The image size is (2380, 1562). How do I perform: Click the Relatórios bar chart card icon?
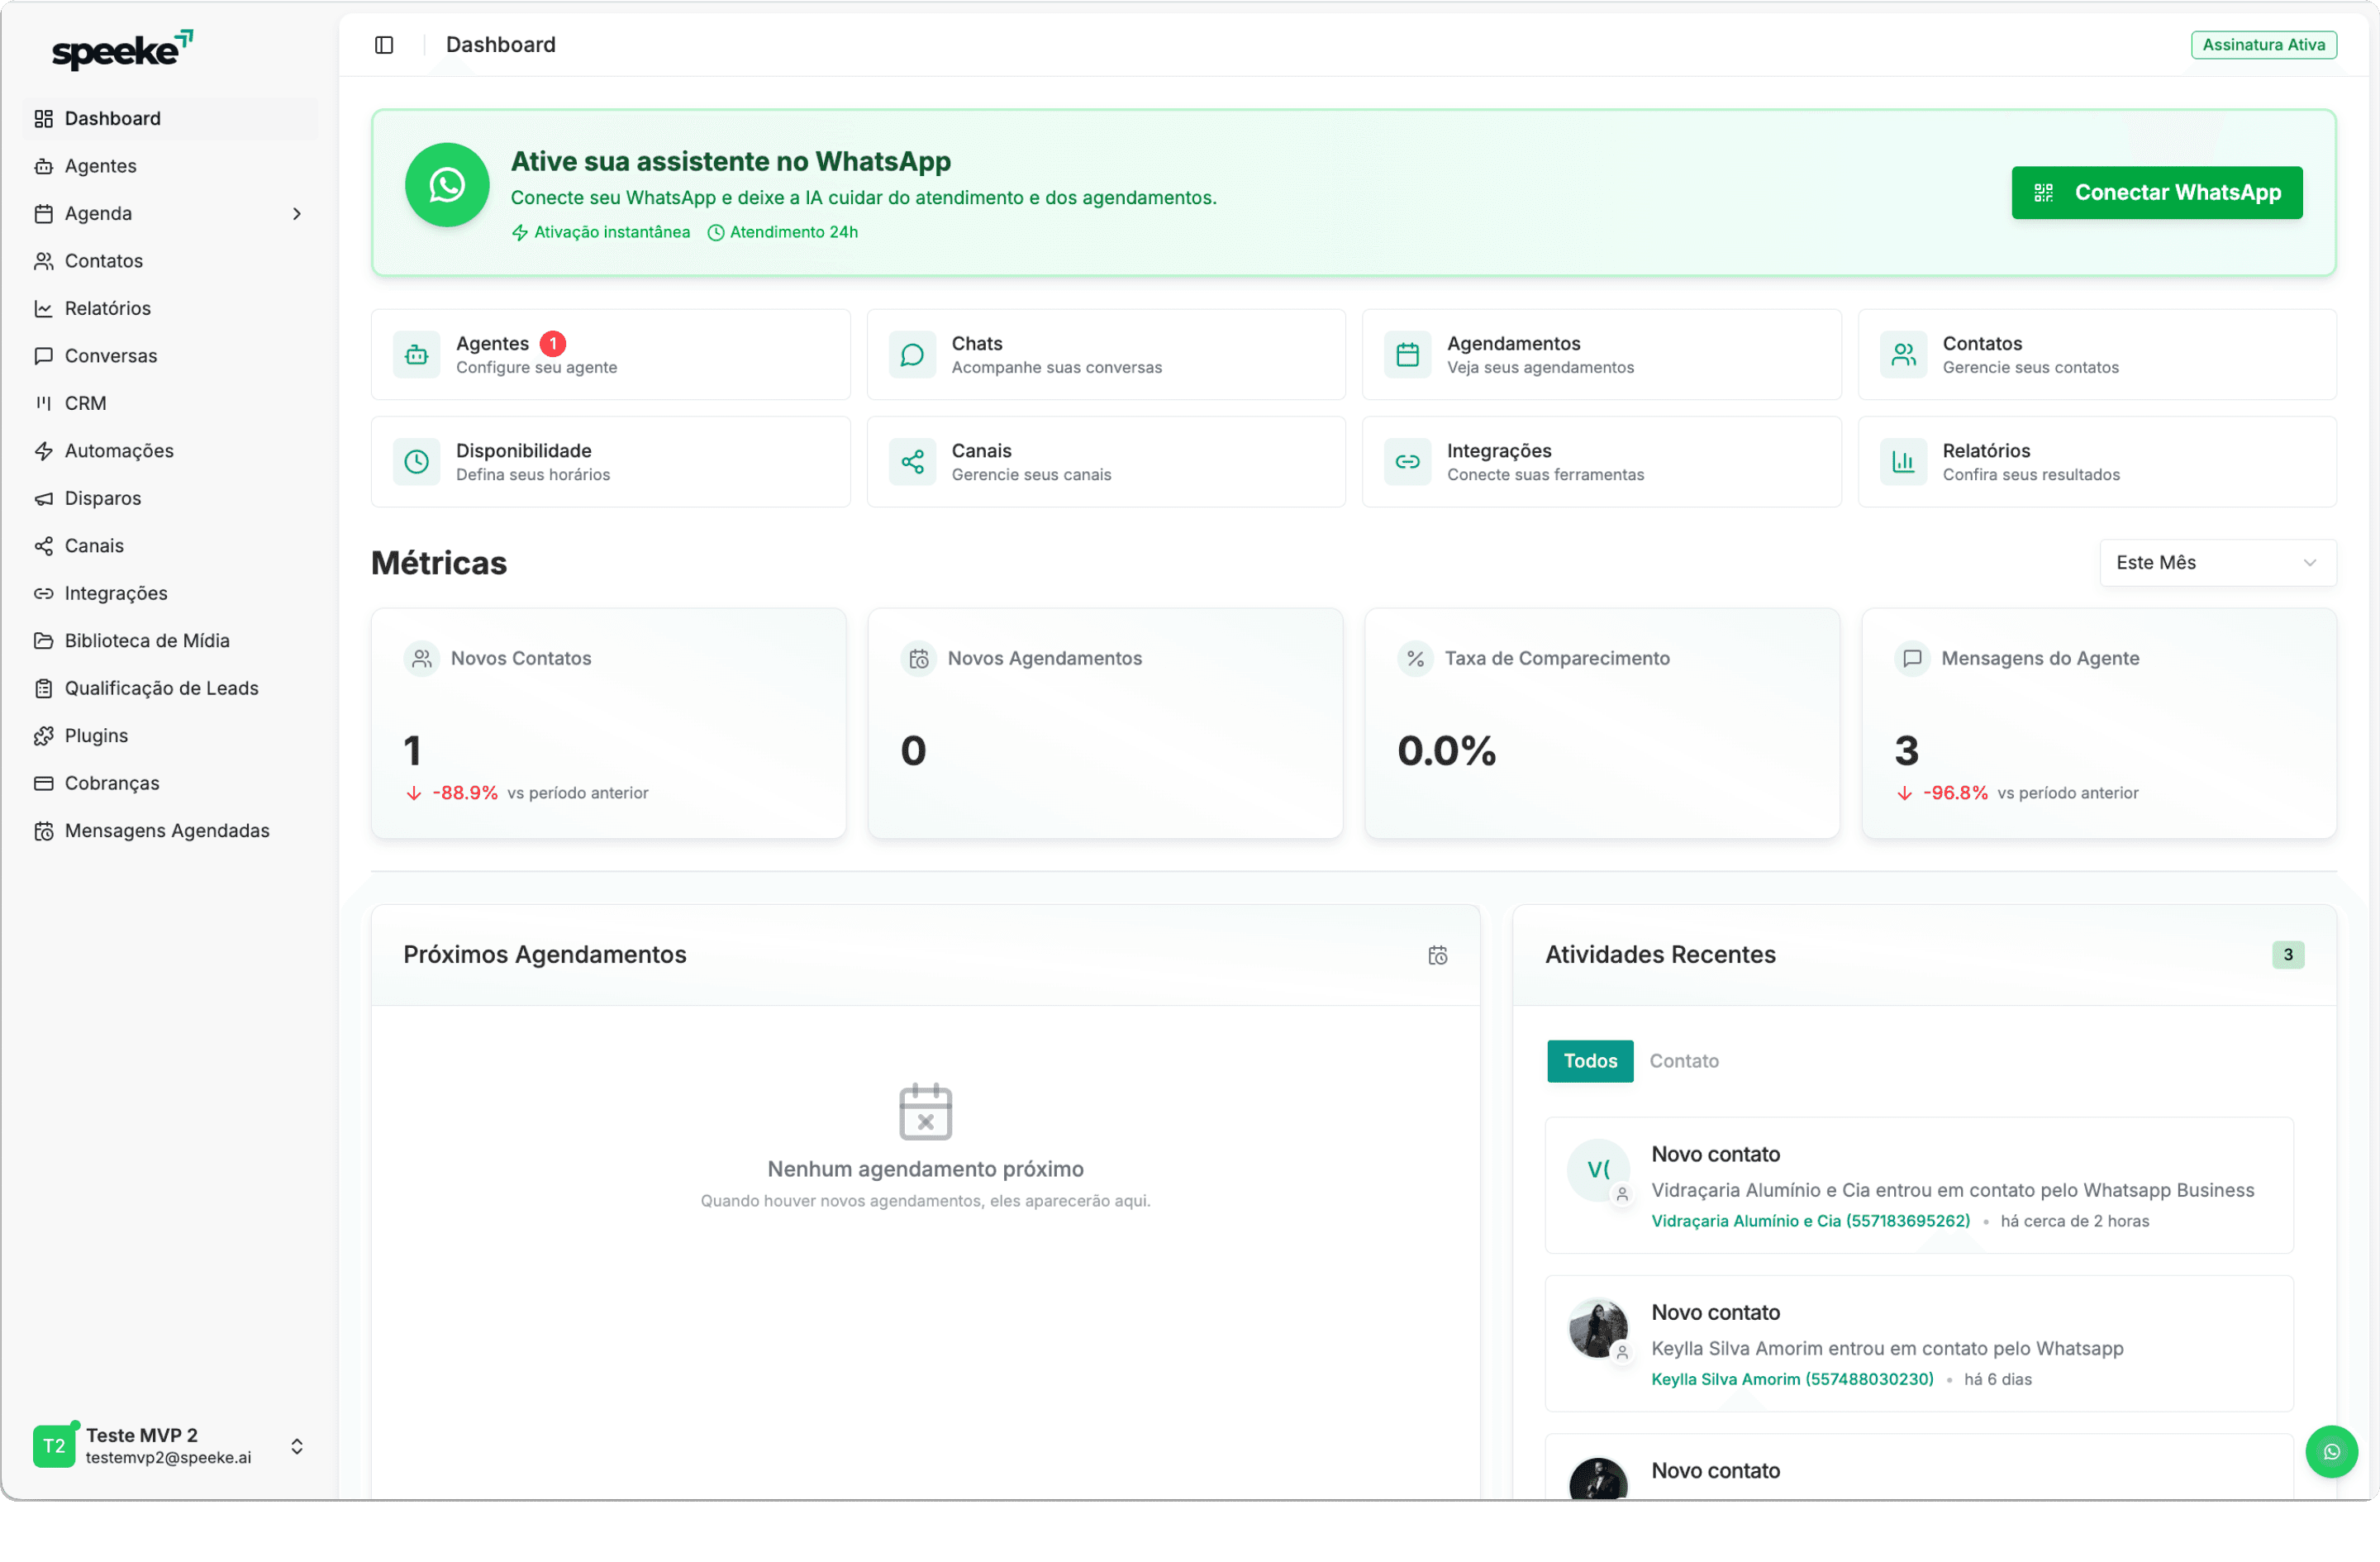[1904, 462]
